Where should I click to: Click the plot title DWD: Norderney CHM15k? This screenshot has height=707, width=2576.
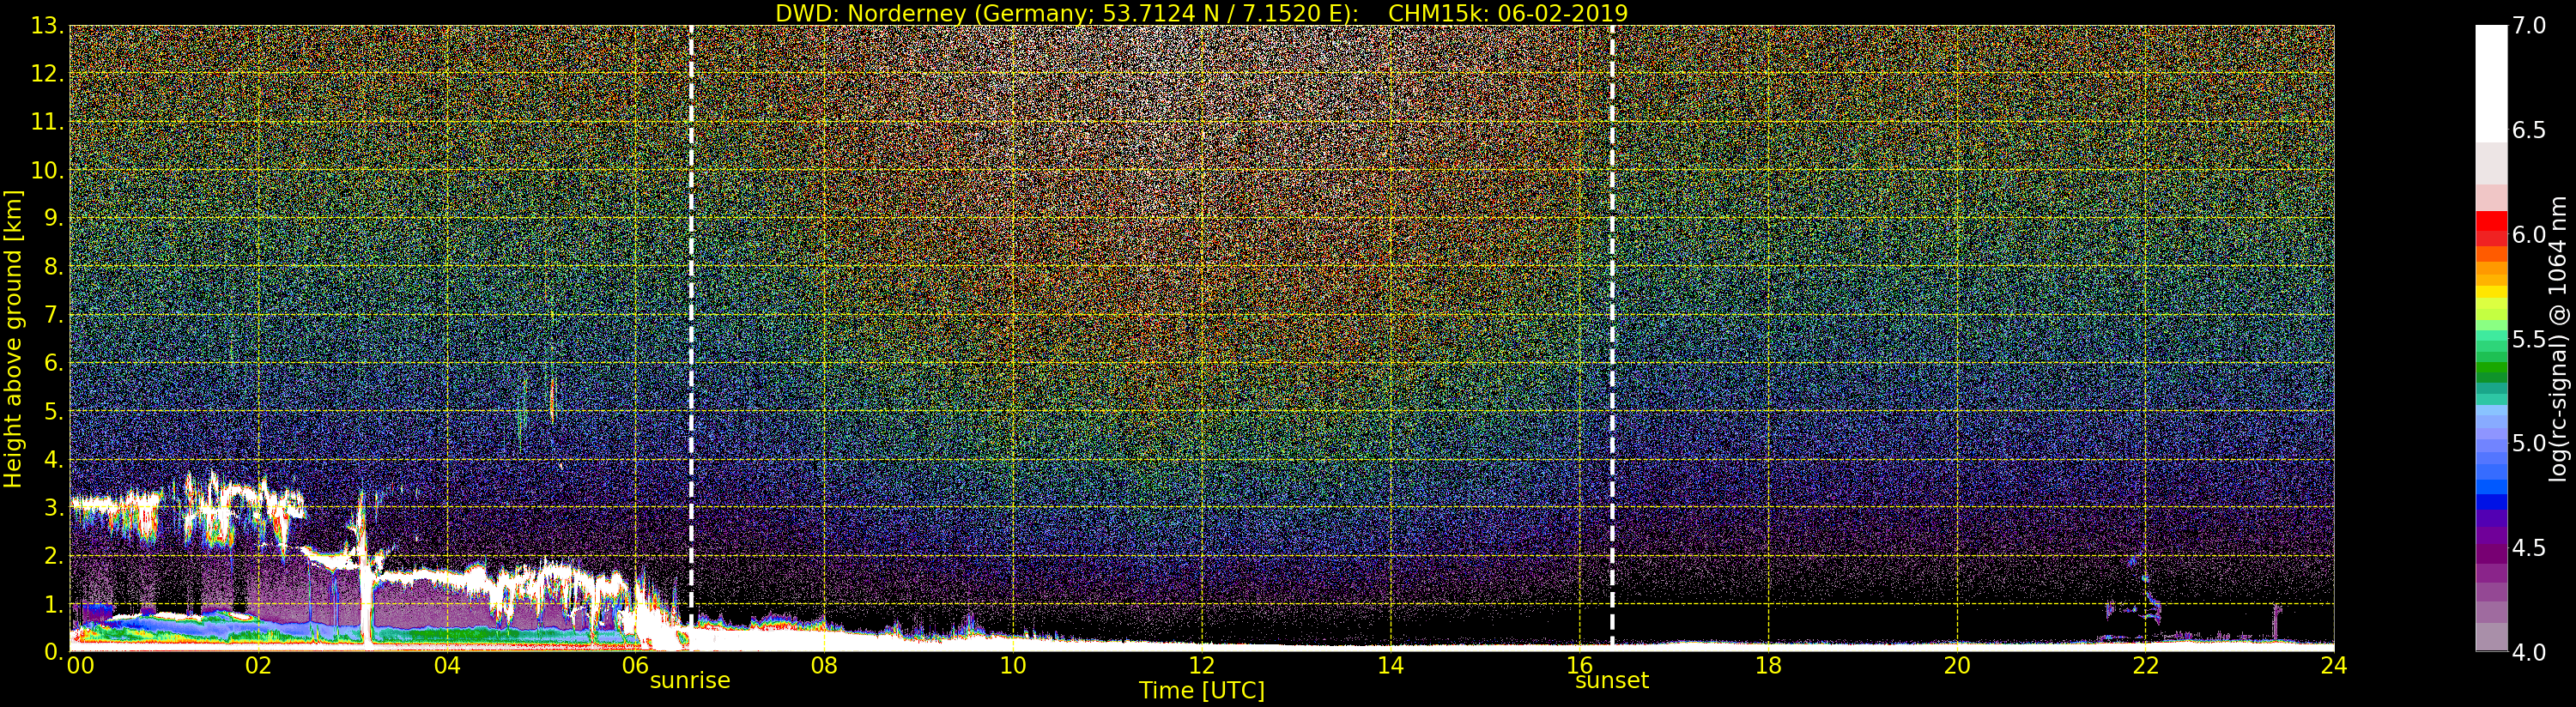tap(1201, 13)
